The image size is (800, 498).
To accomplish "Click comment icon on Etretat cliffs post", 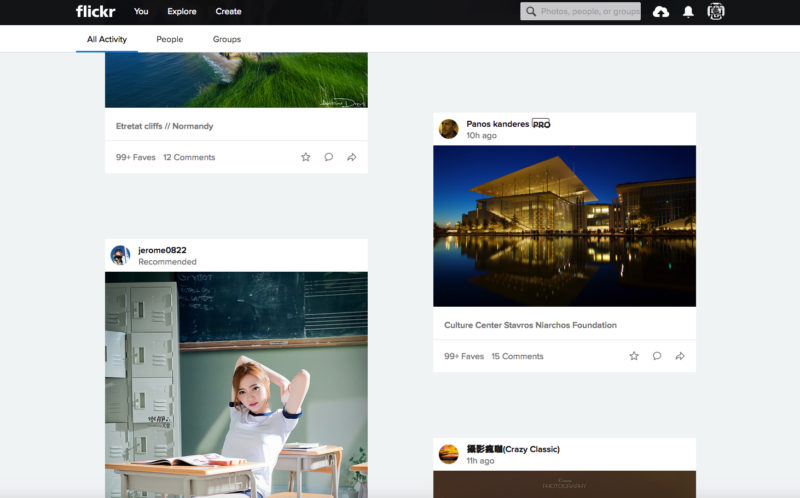I will 329,157.
